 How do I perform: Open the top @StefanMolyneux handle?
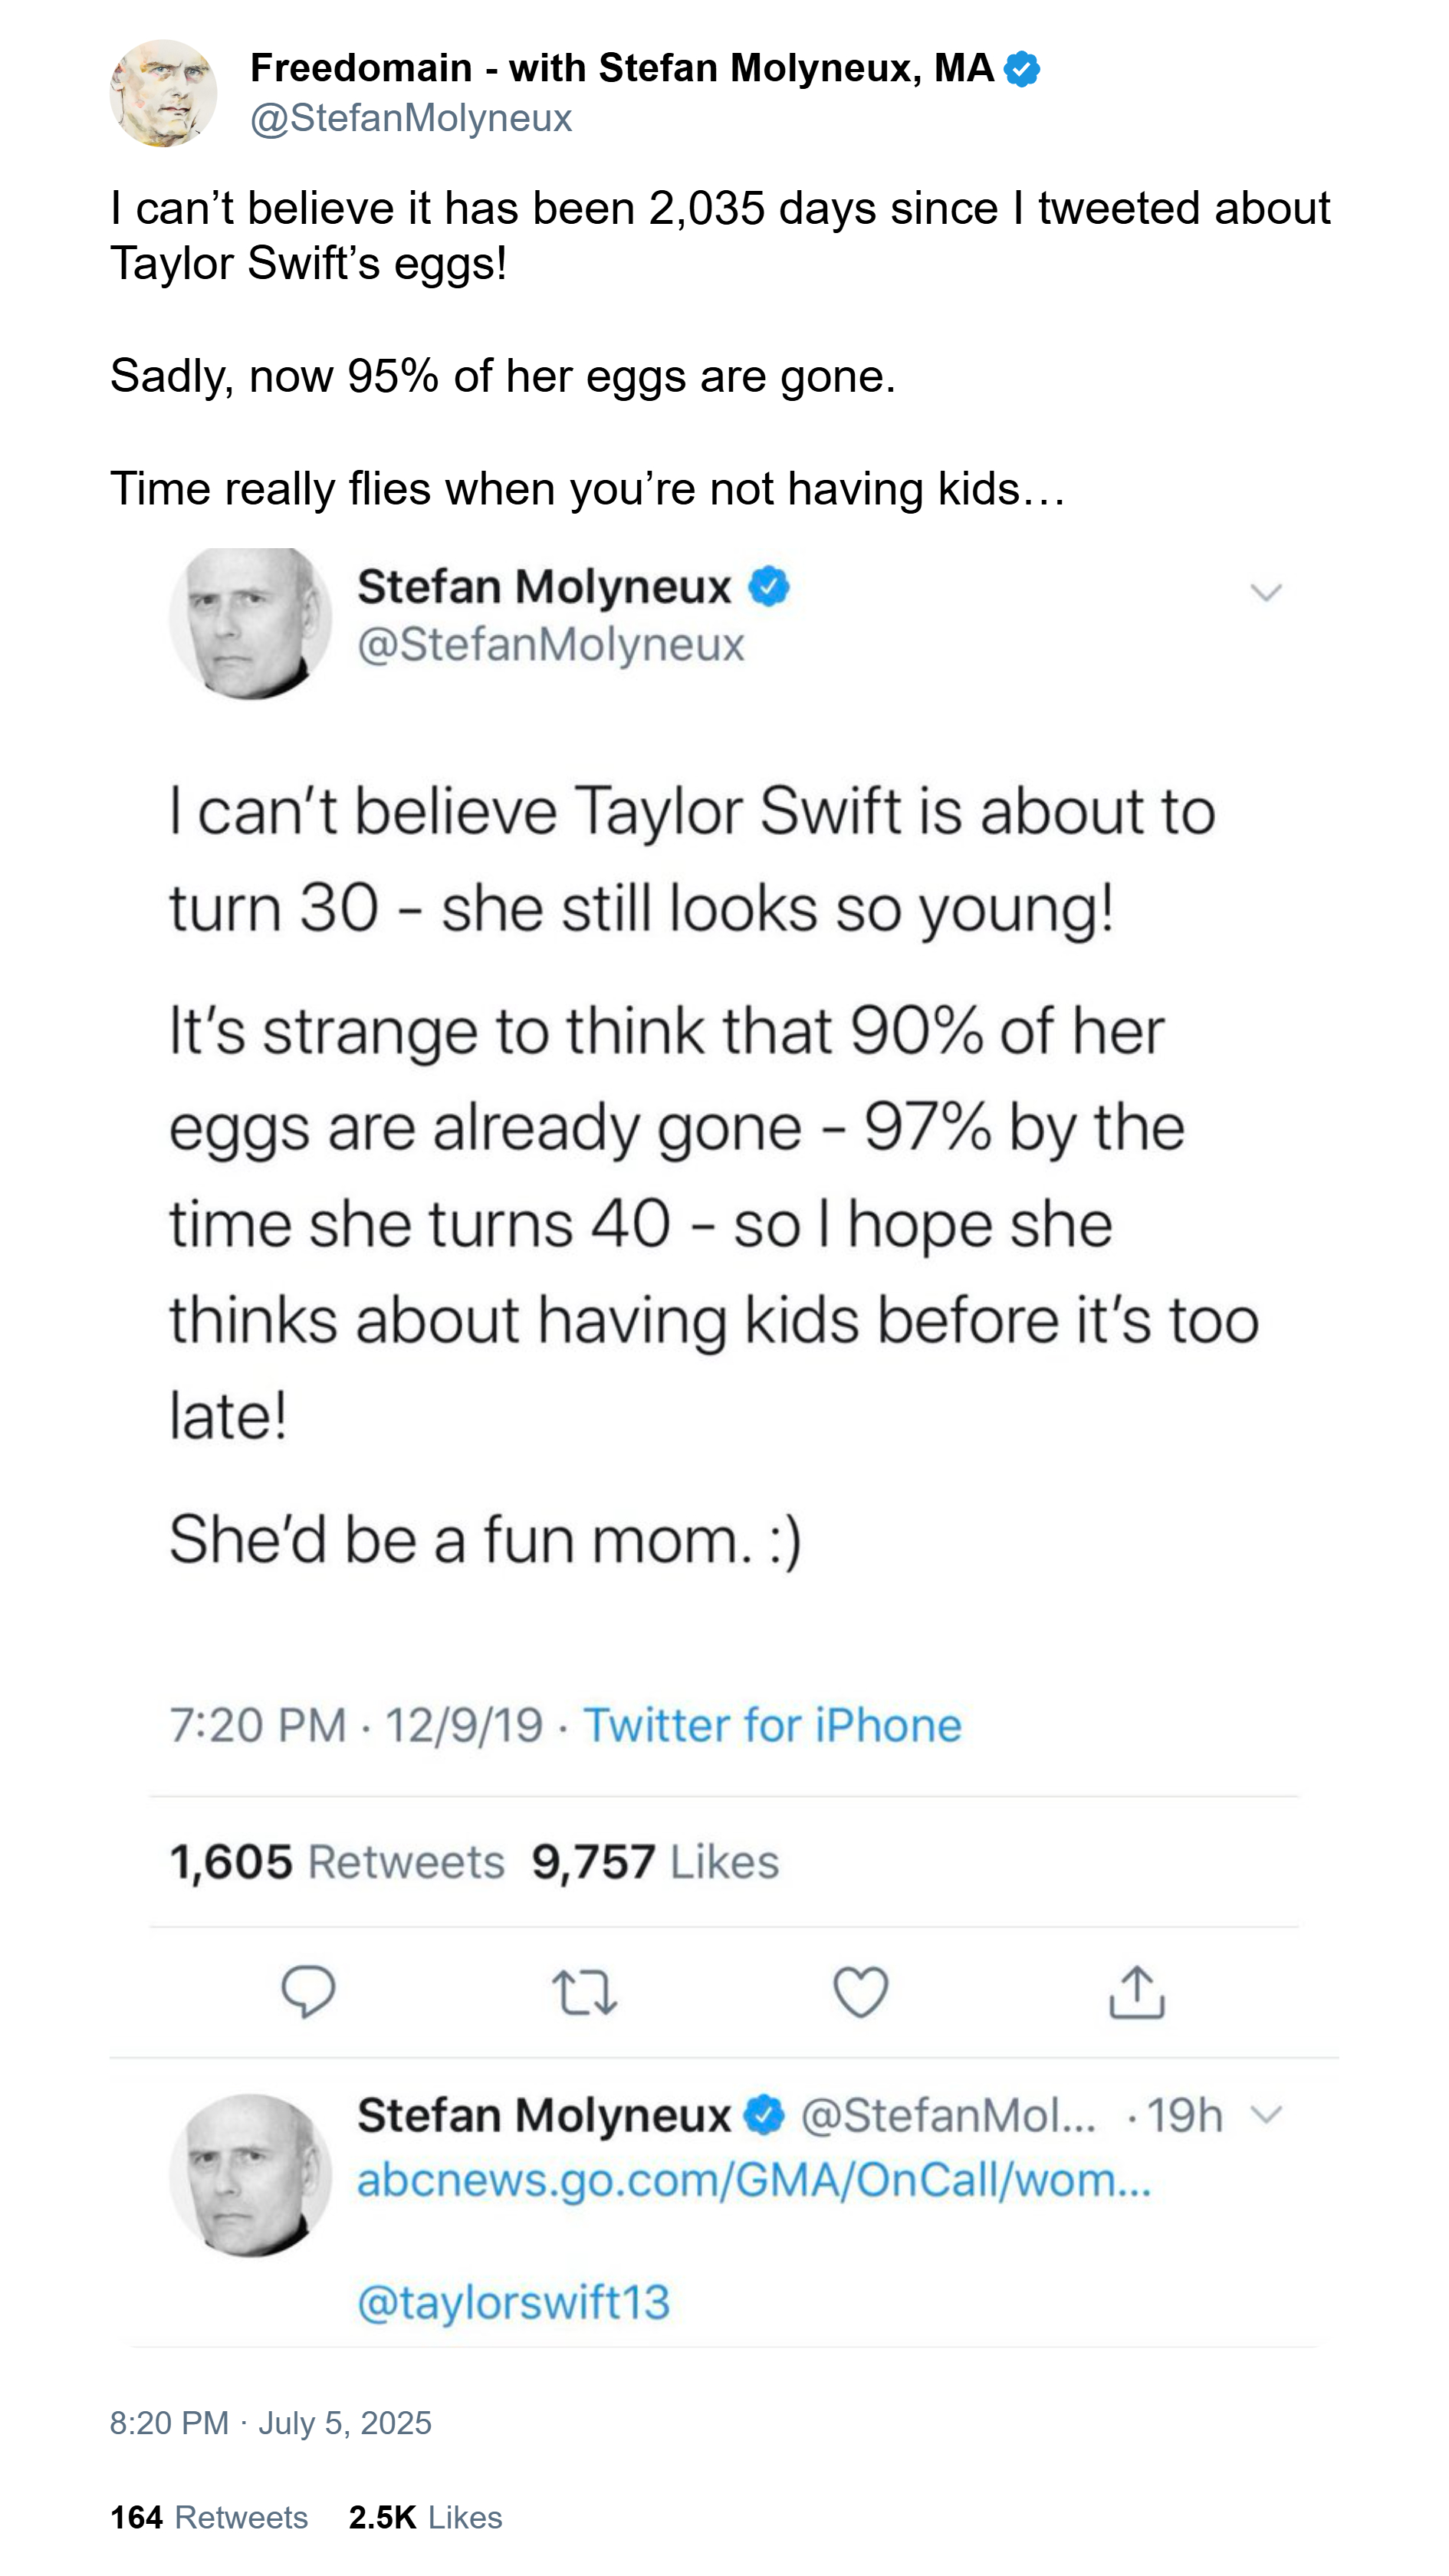coord(411,118)
